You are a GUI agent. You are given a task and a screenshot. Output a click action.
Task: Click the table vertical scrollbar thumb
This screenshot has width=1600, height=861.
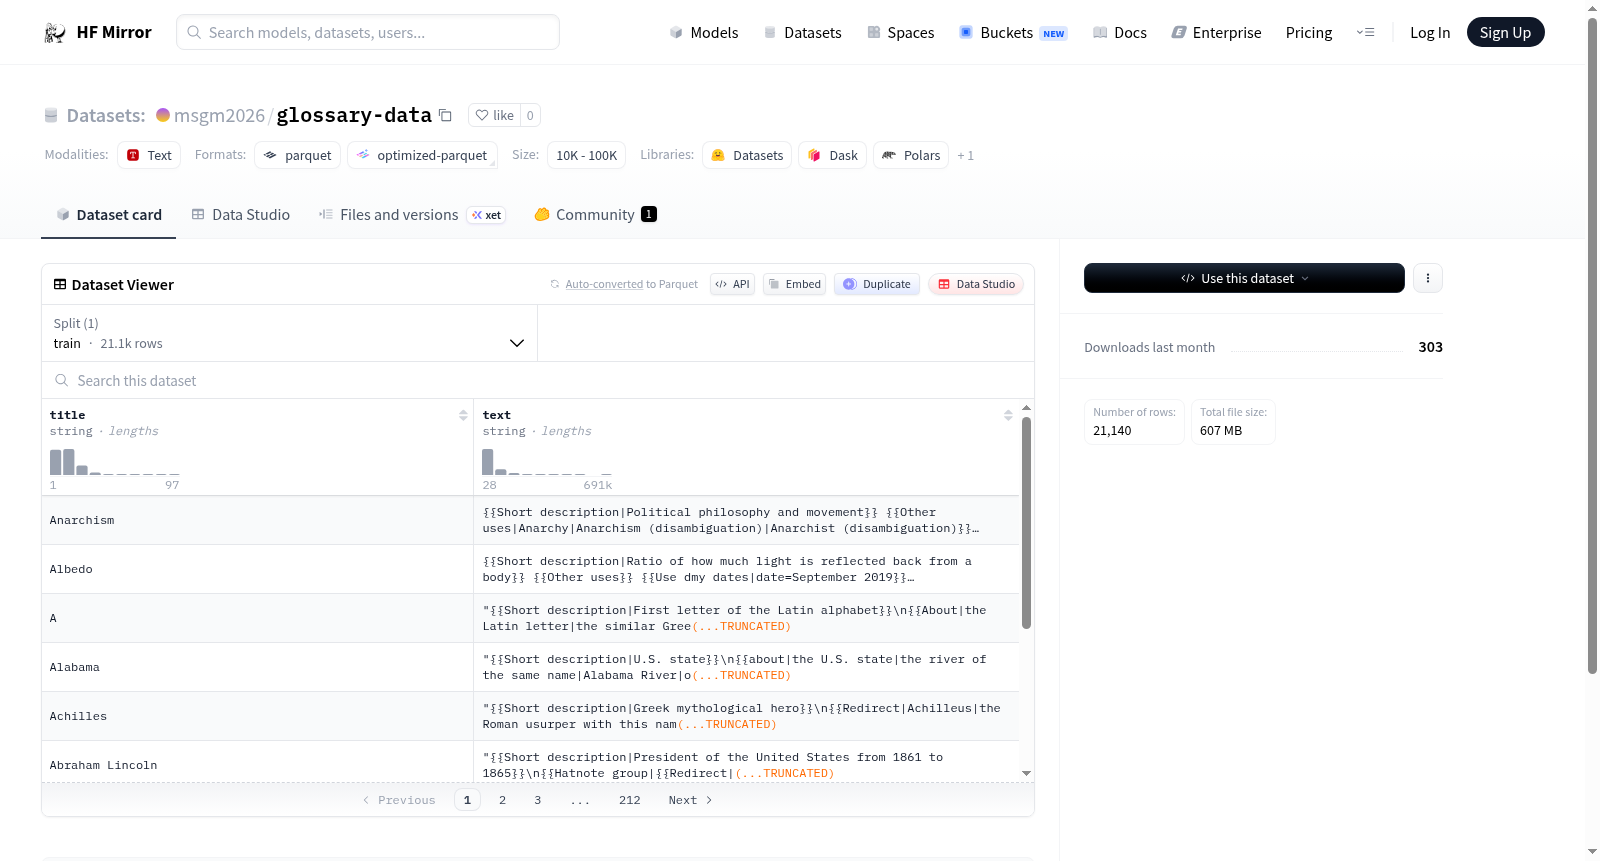pyautogui.click(x=1026, y=523)
